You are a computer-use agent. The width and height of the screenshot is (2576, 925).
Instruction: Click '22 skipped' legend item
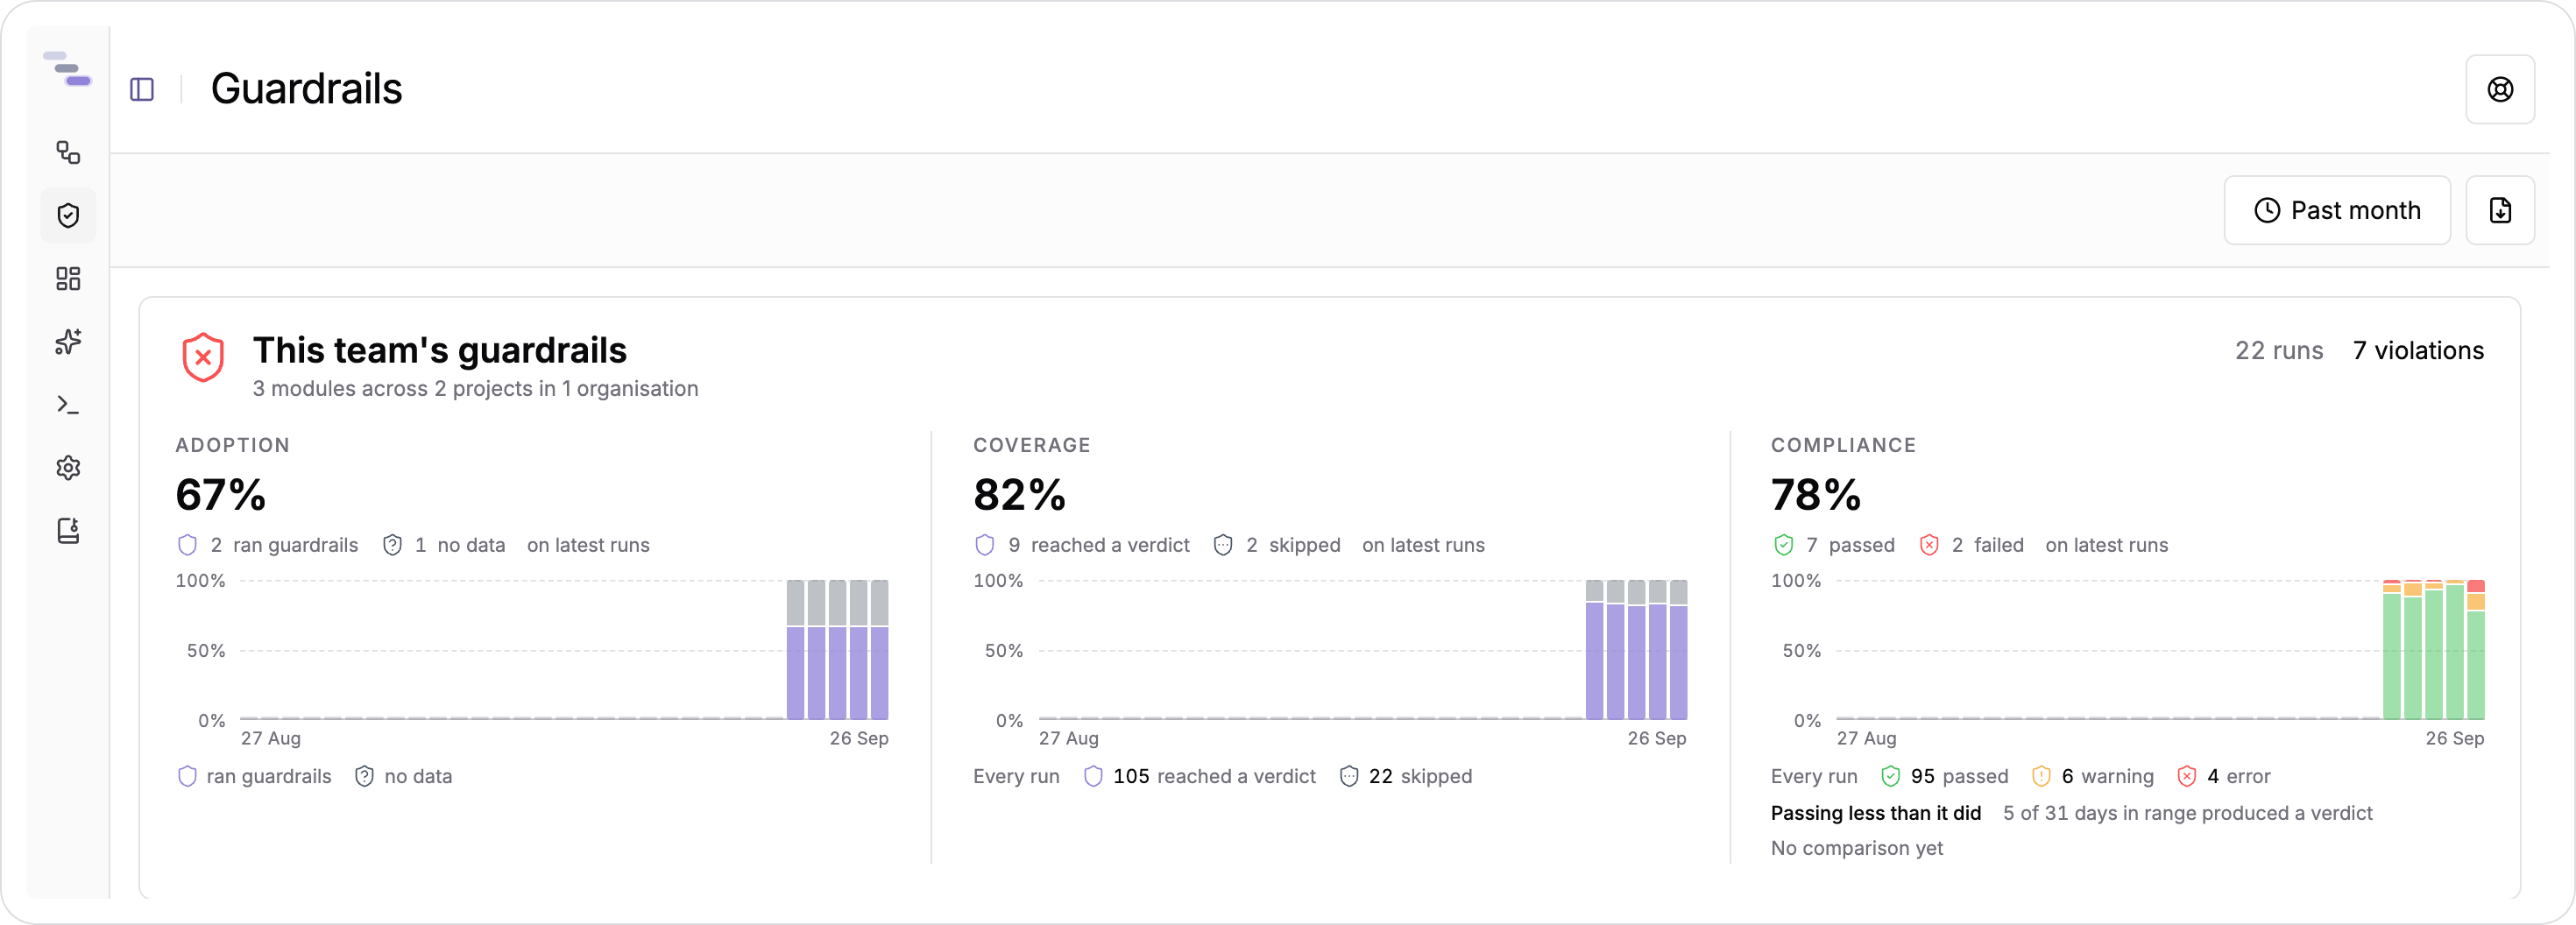click(x=1406, y=776)
